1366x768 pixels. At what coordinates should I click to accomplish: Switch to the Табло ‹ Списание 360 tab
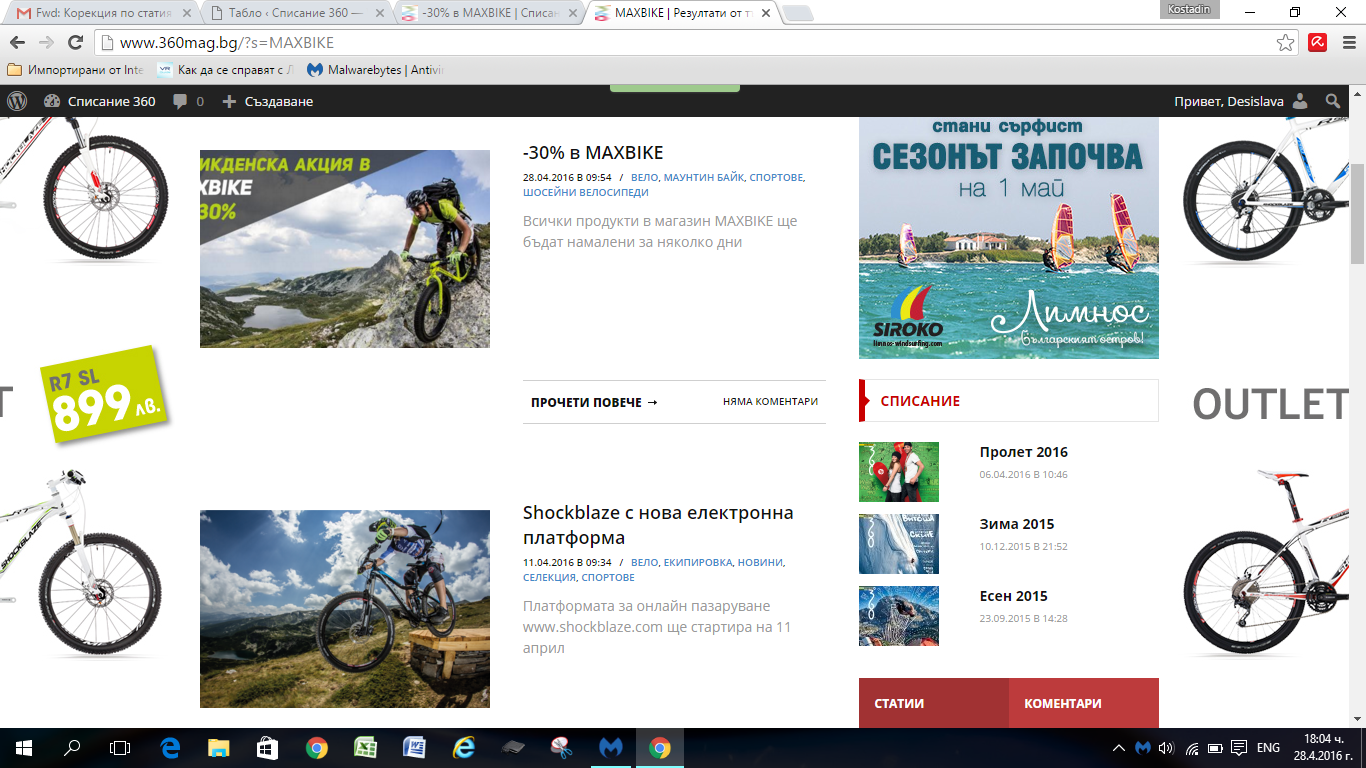click(x=297, y=14)
